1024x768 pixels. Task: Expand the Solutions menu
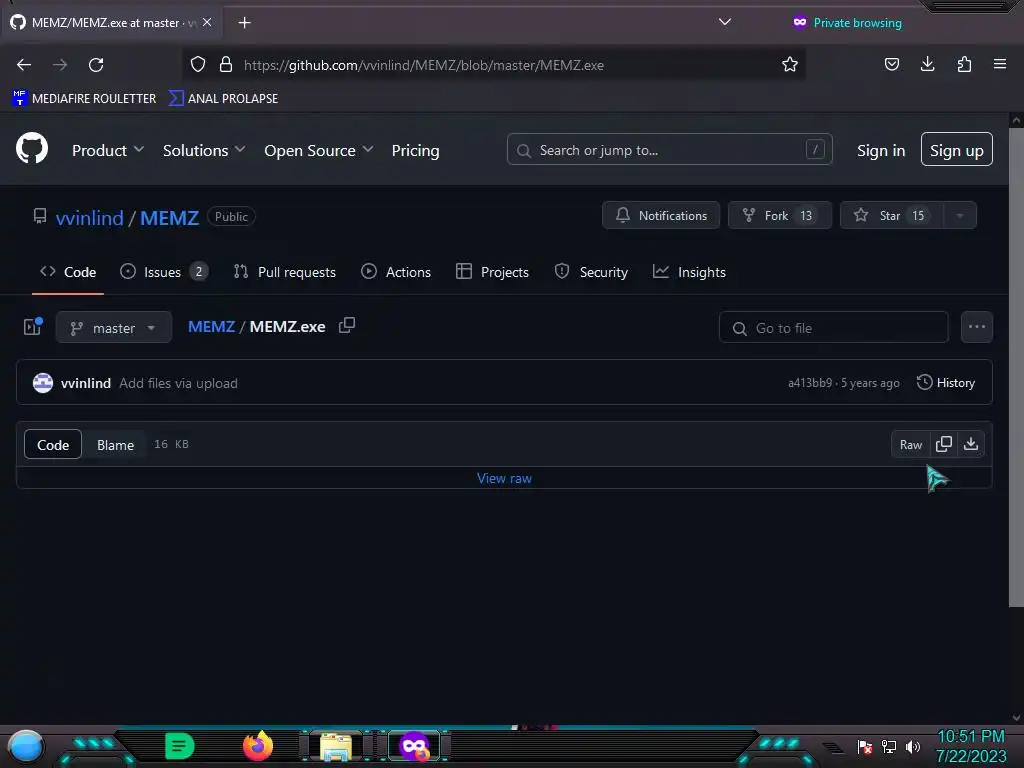coord(204,150)
